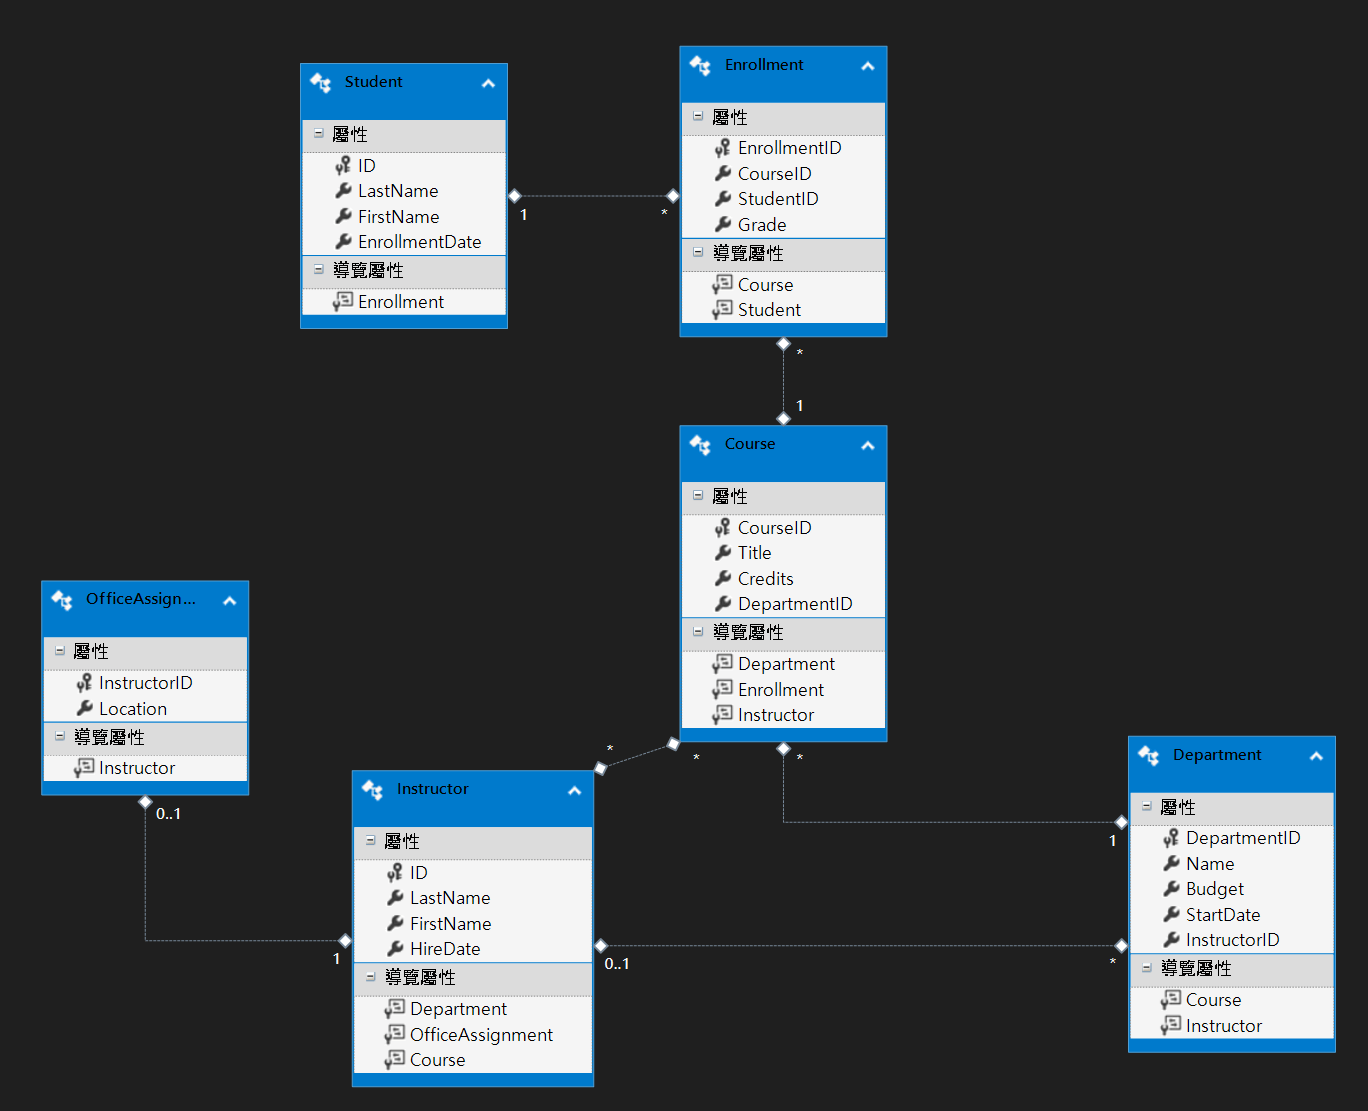Select the Budget property in Department
This screenshot has width=1368, height=1111.
tap(1214, 889)
